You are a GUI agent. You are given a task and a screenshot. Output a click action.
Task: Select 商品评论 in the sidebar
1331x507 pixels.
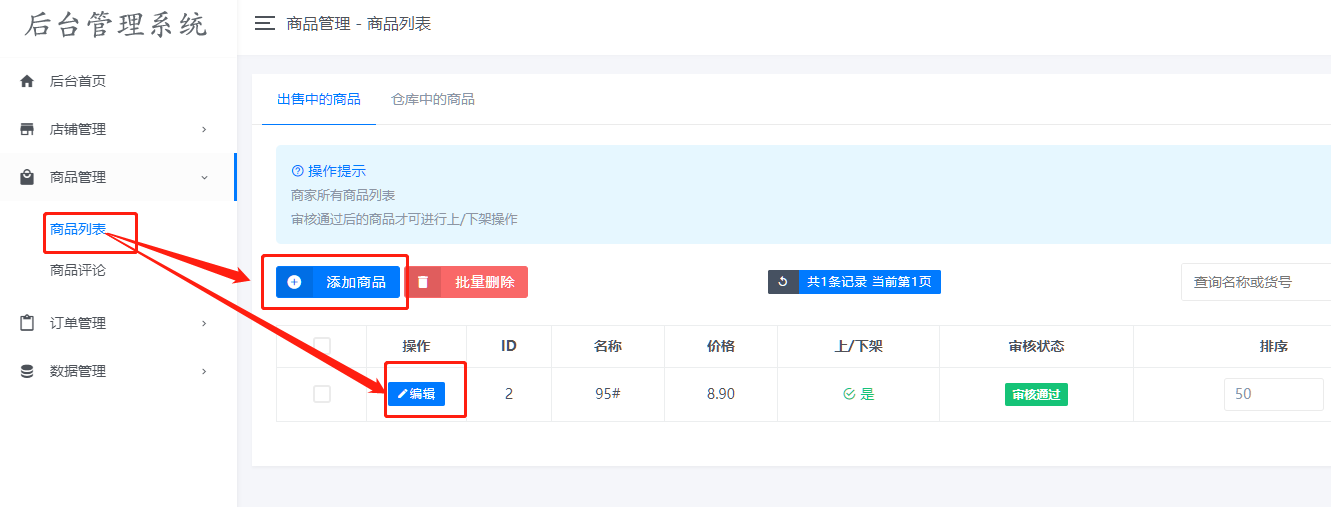pos(78,270)
